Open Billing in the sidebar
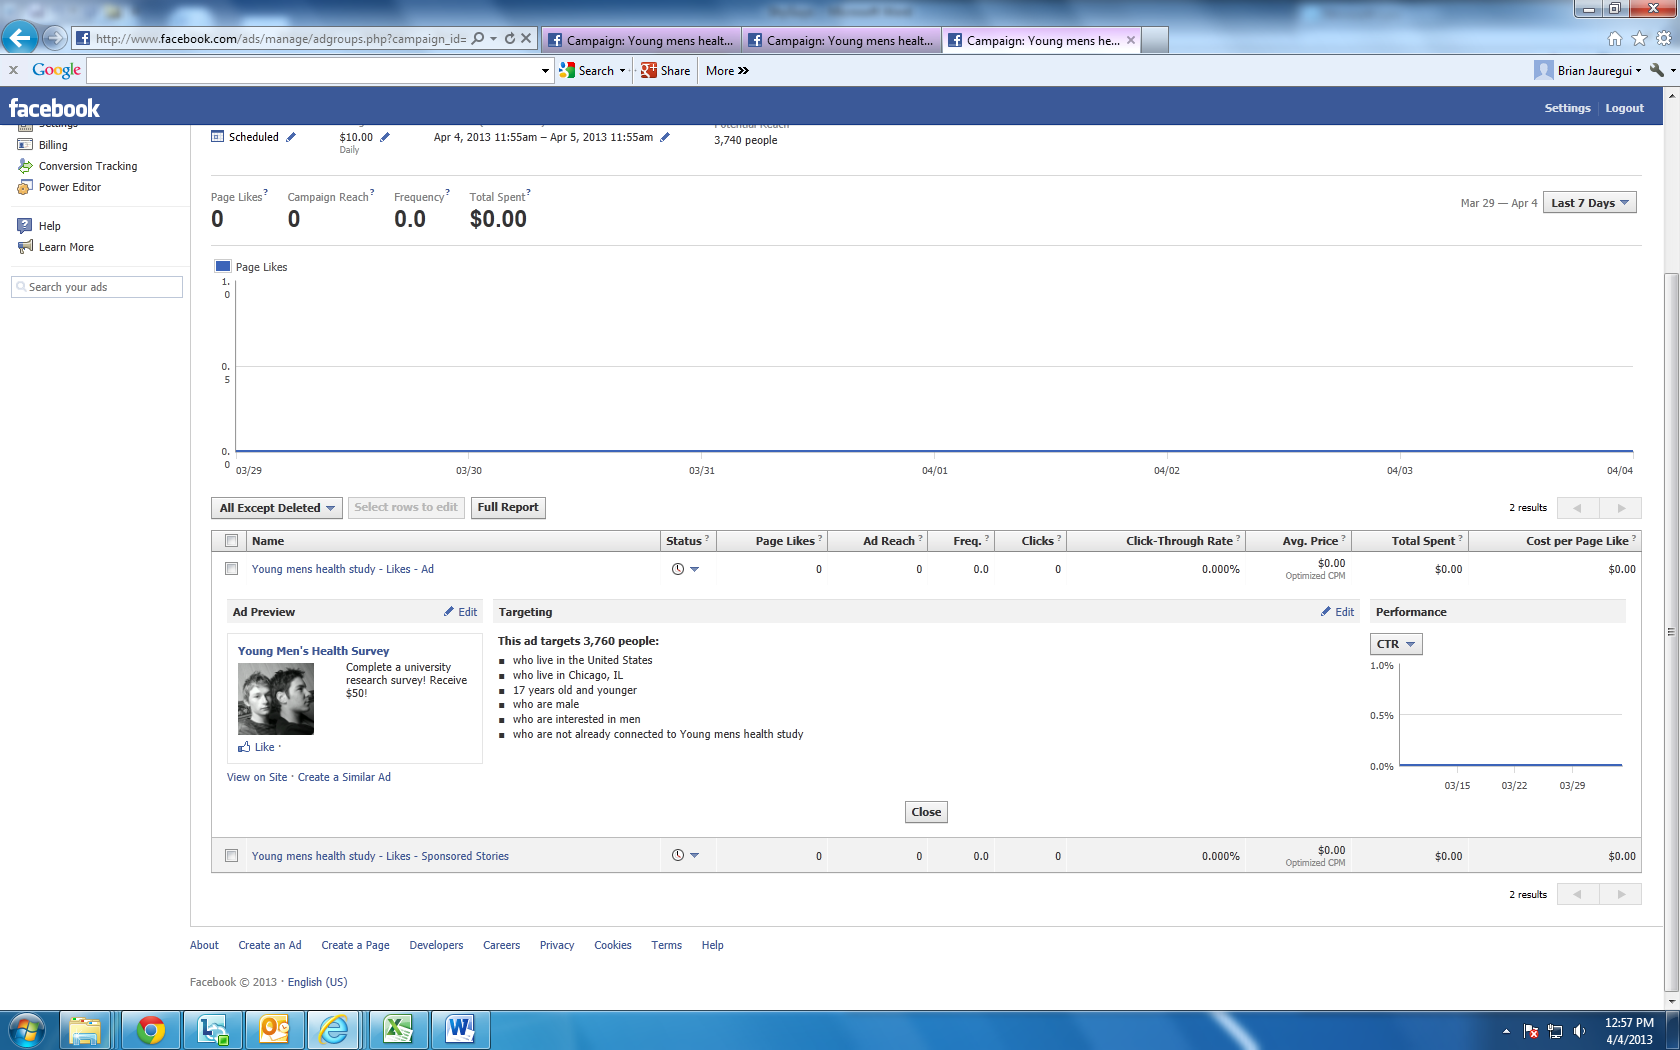This screenshot has height=1050, width=1680. 53,145
